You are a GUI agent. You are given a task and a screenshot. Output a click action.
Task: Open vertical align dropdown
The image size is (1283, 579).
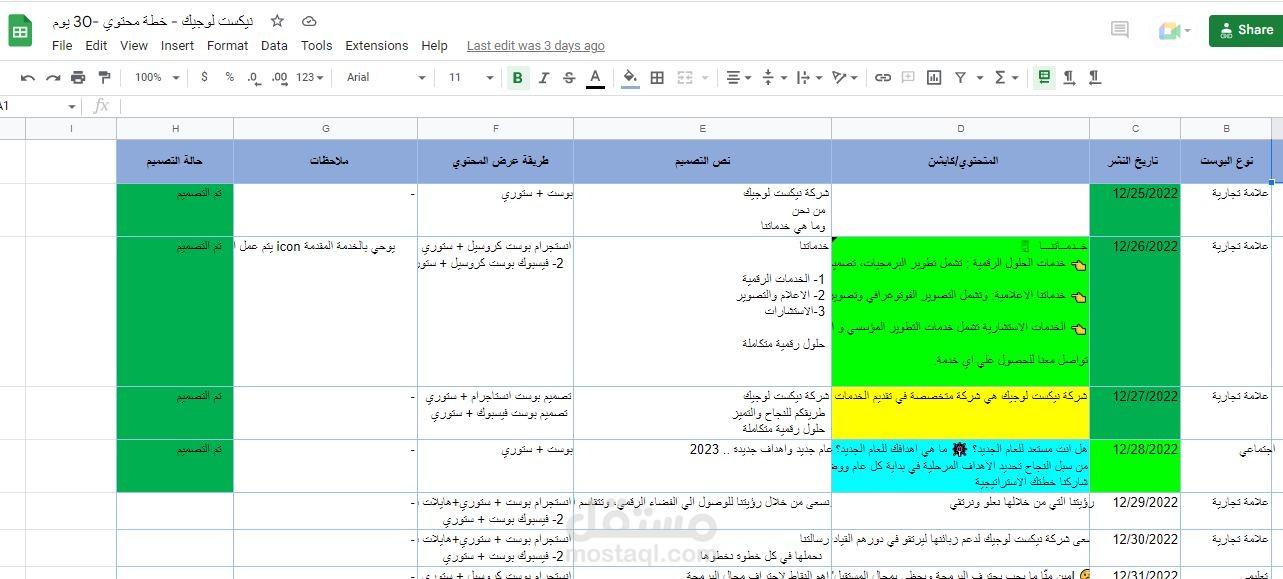click(x=774, y=77)
